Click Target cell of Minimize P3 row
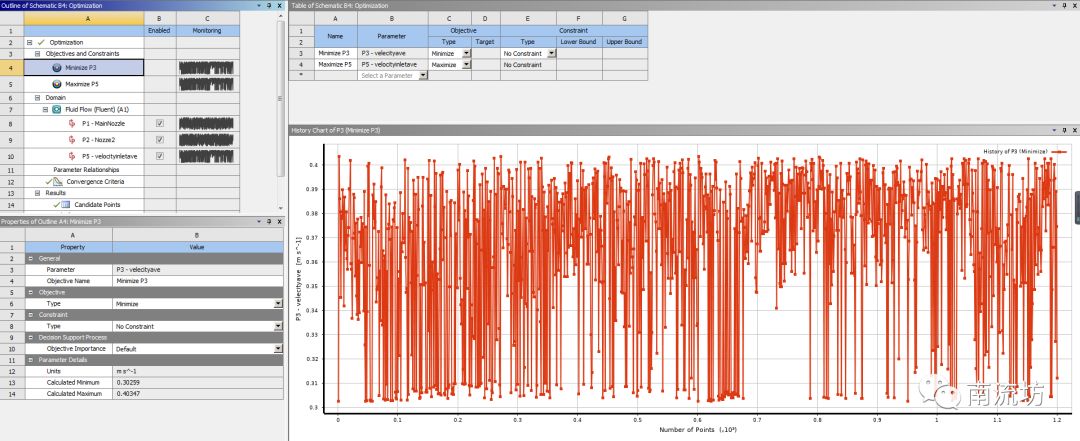This screenshot has width=1080, height=441. tap(486, 53)
